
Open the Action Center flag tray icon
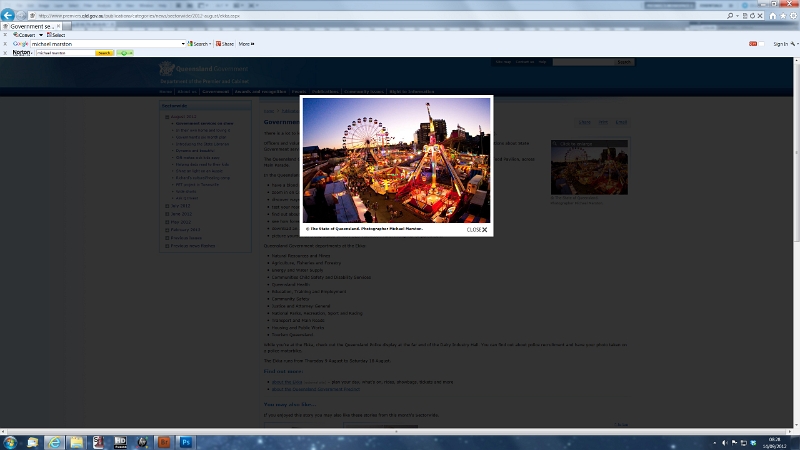coord(734,443)
